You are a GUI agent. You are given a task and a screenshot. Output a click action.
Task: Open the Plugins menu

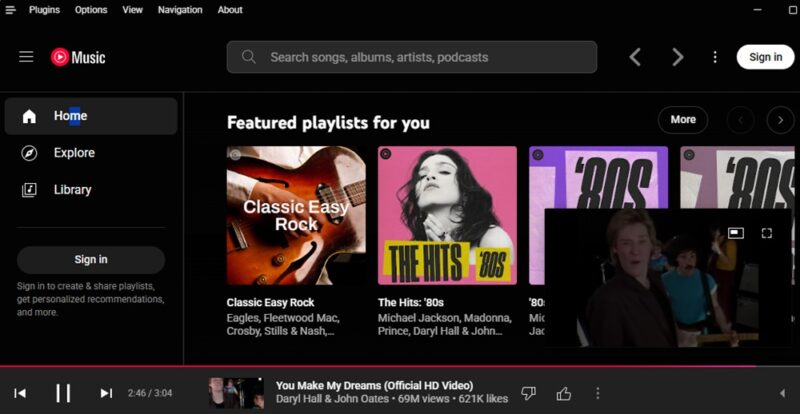44,10
